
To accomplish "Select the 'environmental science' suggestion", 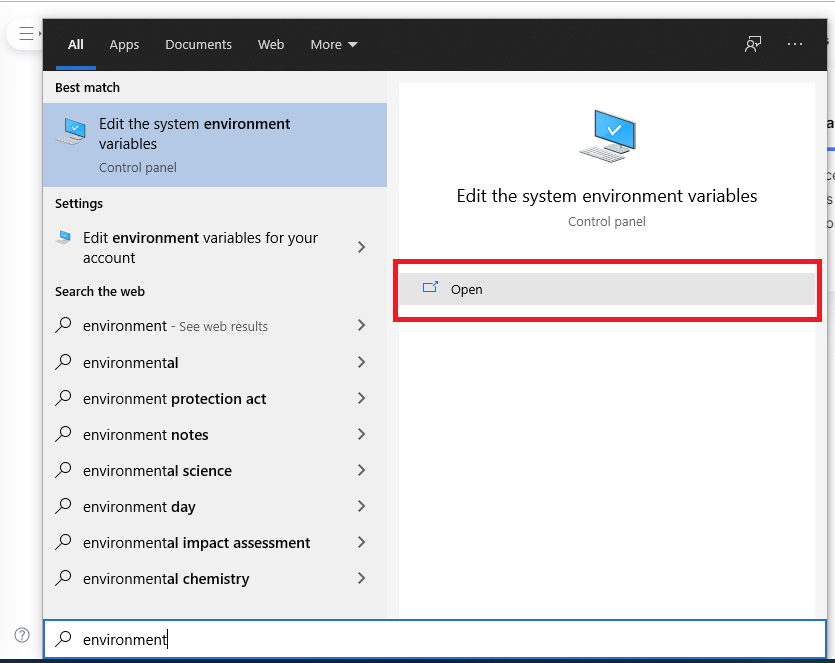I will [x=215, y=470].
